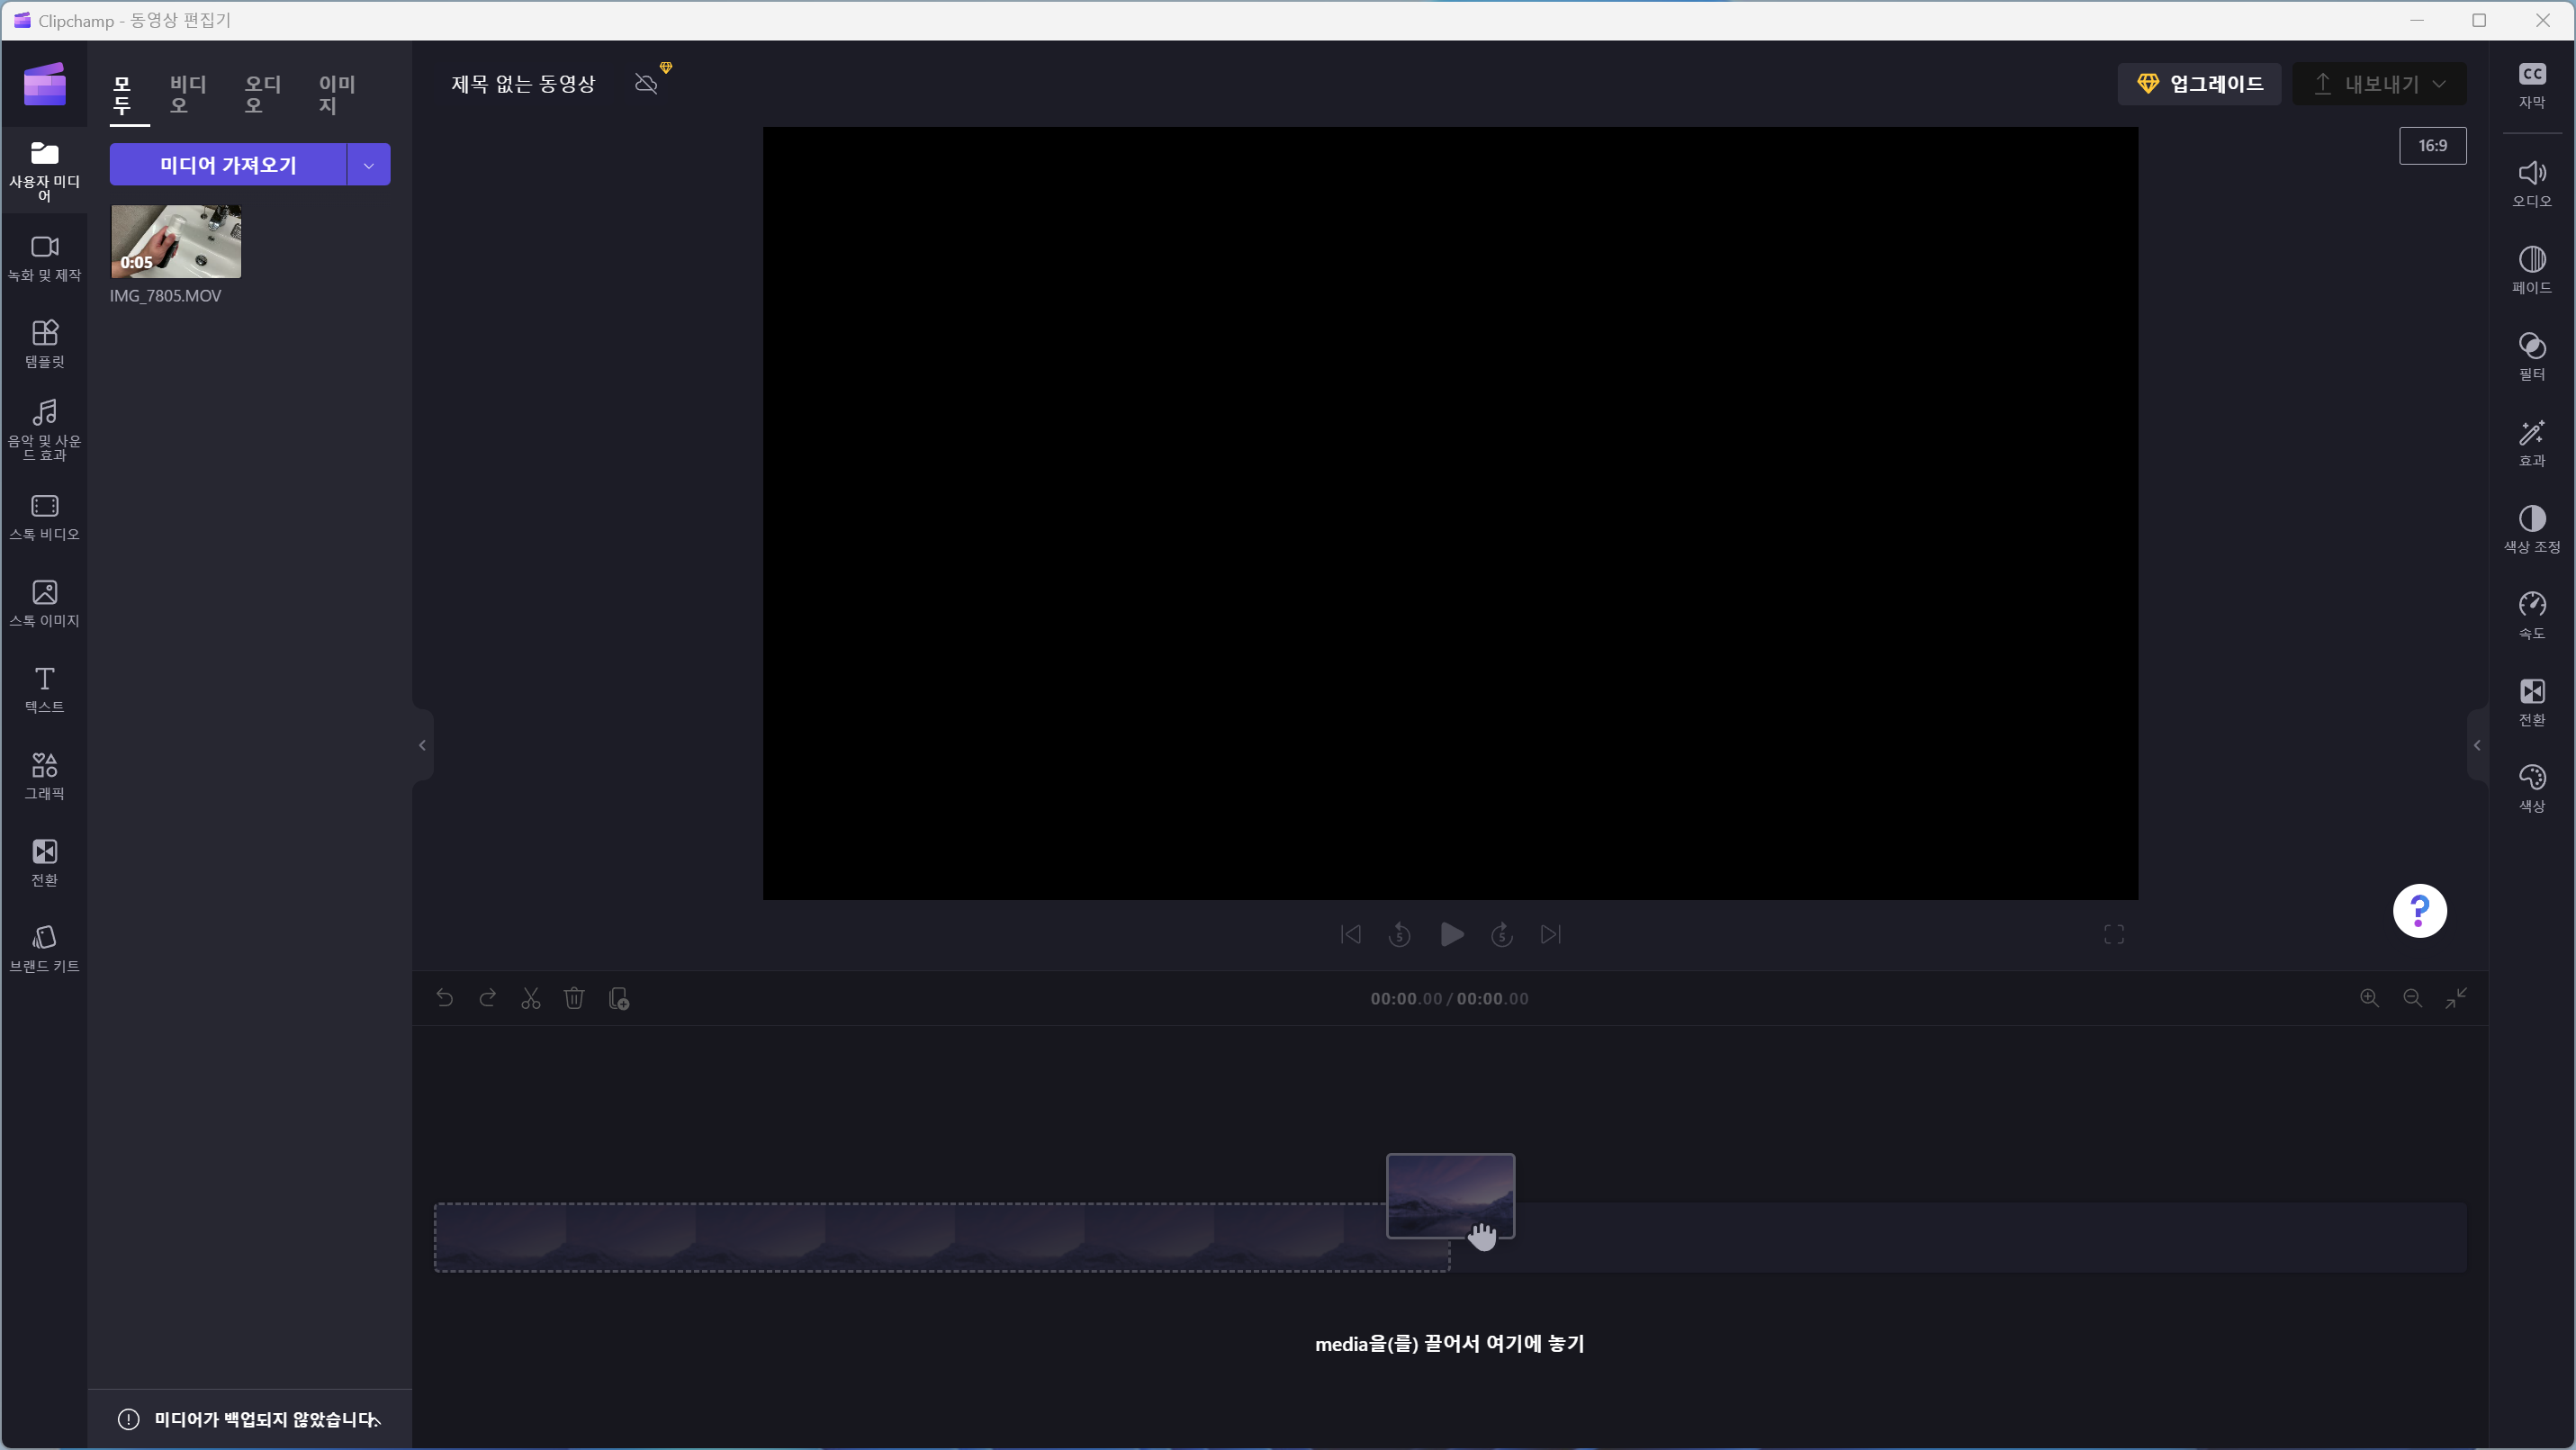This screenshot has height=1450, width=2576.
Task: Toggle fullscreen preview mode
Action: pyautogui.click(x=2113, y=934)
